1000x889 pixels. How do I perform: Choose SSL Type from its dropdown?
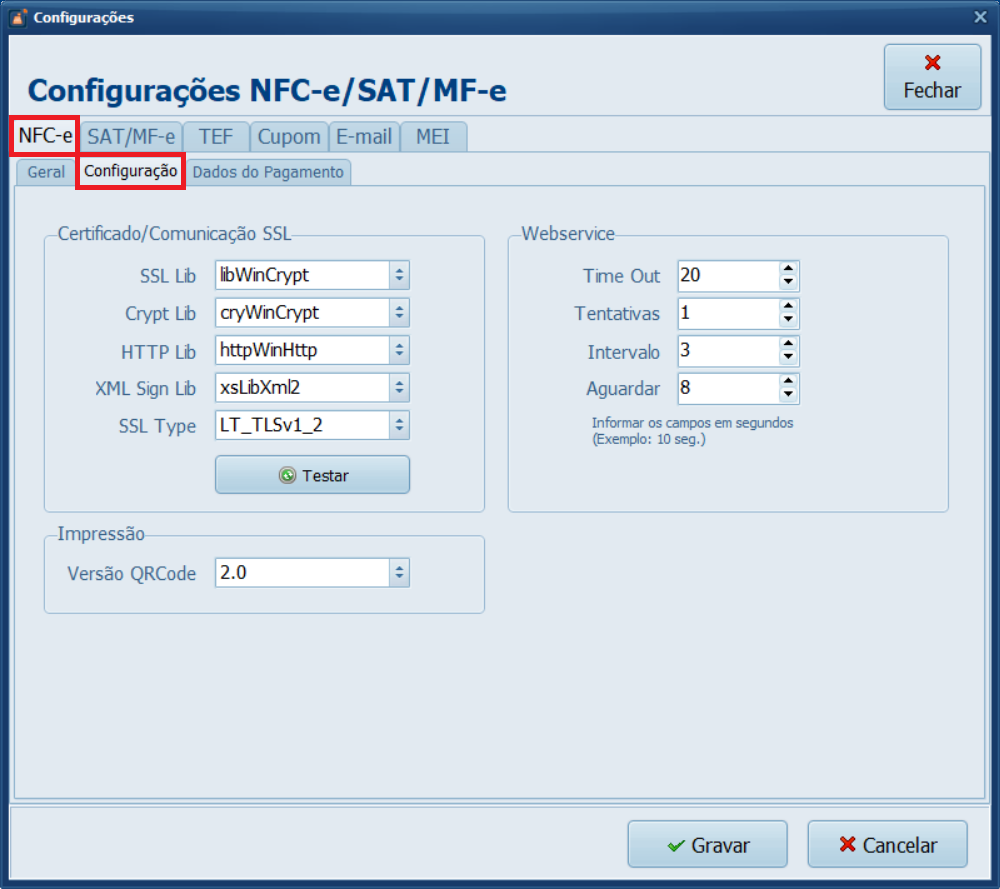[399, 425]
